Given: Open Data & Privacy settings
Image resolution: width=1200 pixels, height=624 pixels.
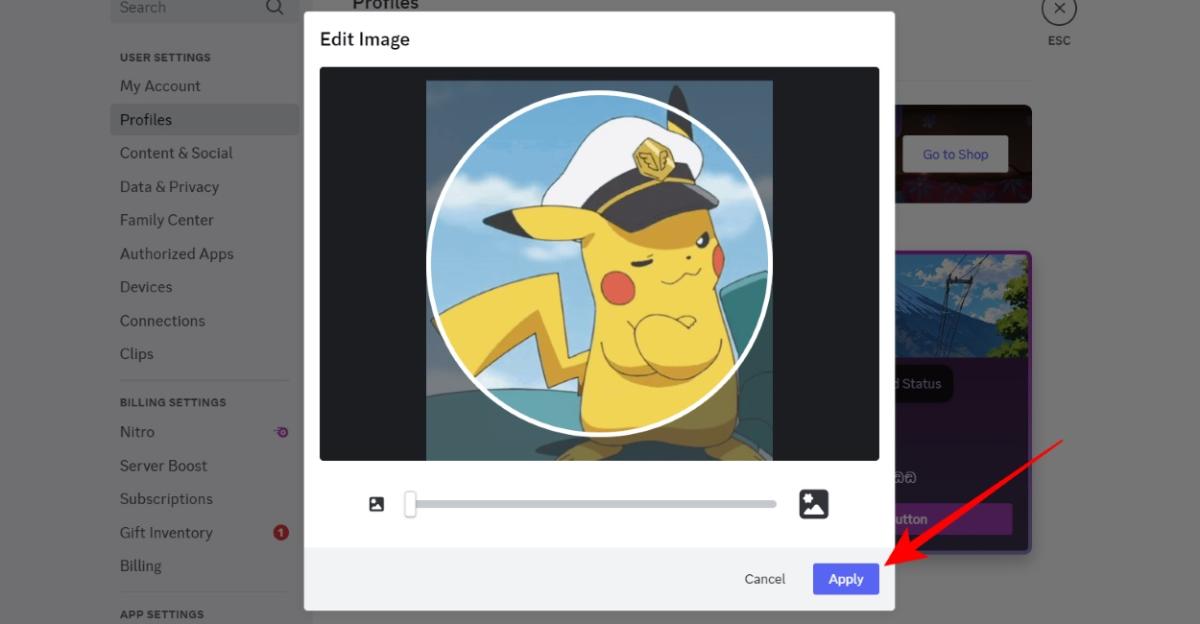Looking at the screenshot, I should (169, 186).
